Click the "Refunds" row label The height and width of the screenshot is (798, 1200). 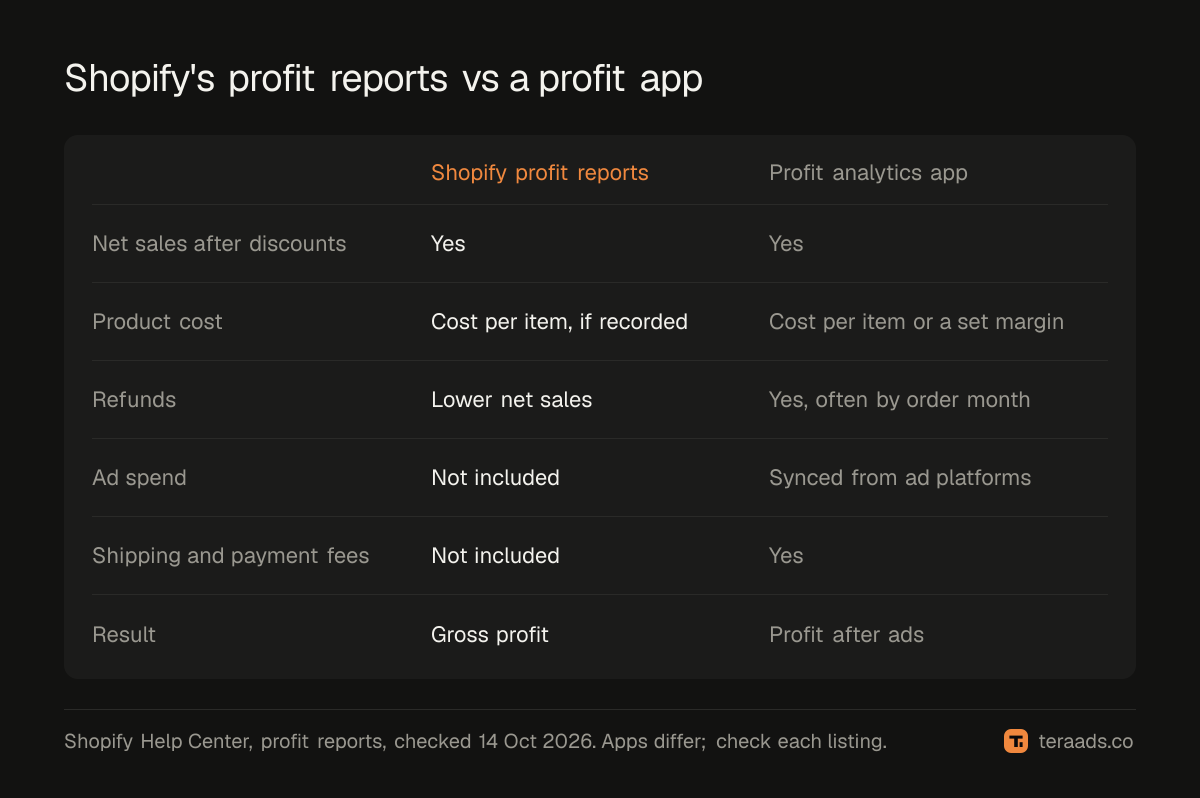[x=134, y=400]
